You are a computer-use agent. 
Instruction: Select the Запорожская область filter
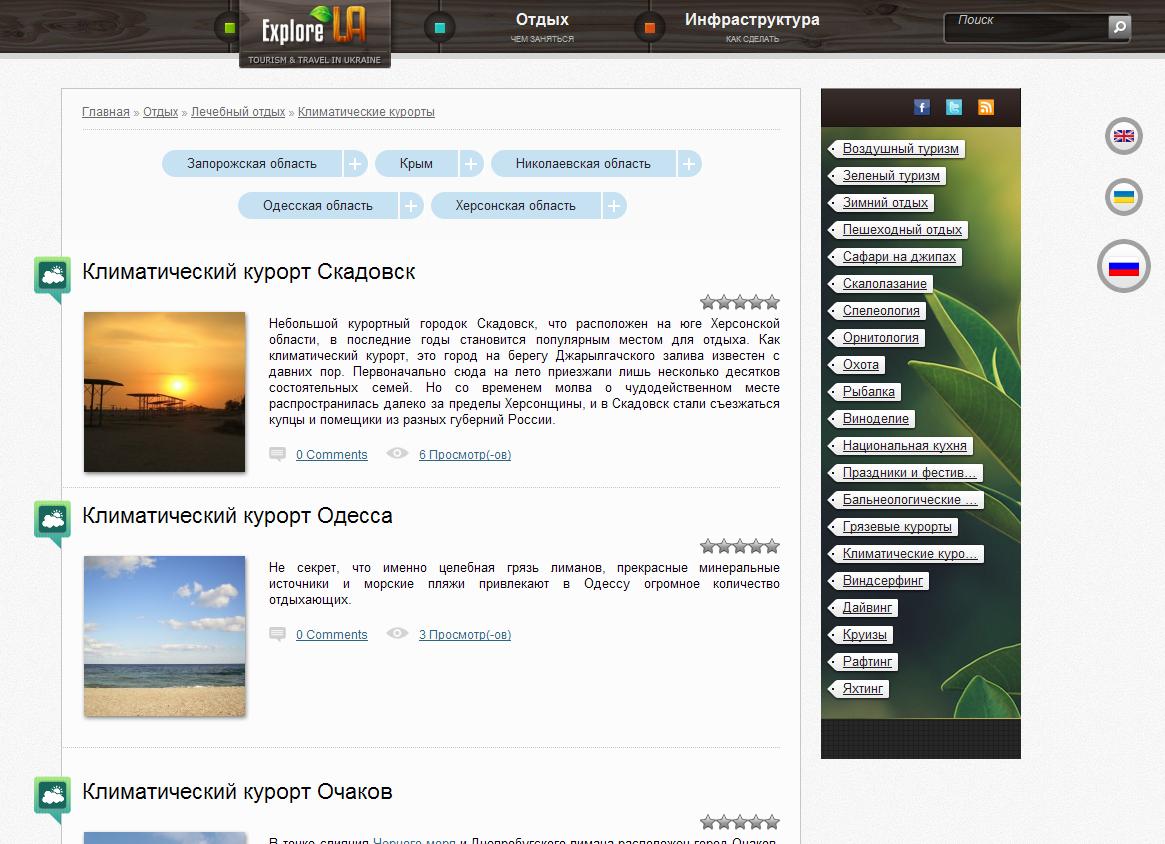252,163
